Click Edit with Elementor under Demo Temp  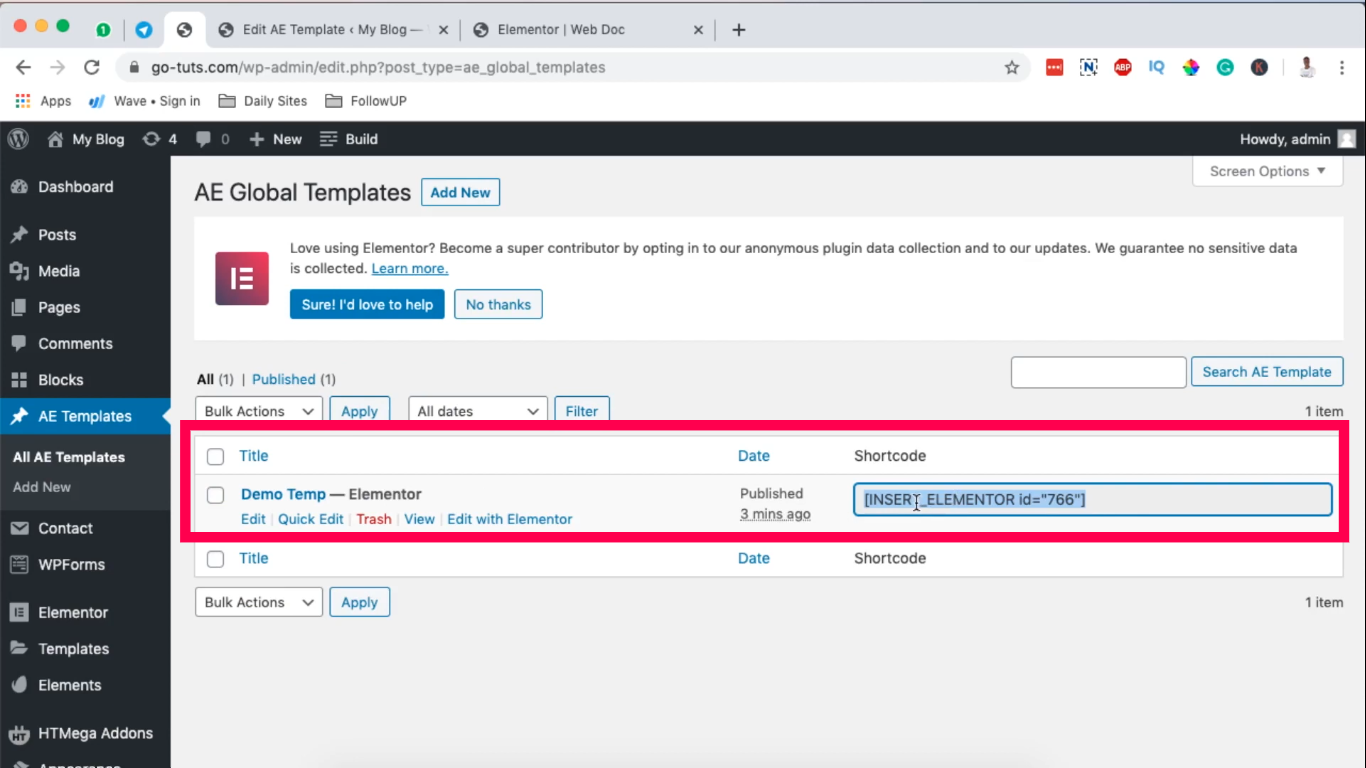coord(510,519)
